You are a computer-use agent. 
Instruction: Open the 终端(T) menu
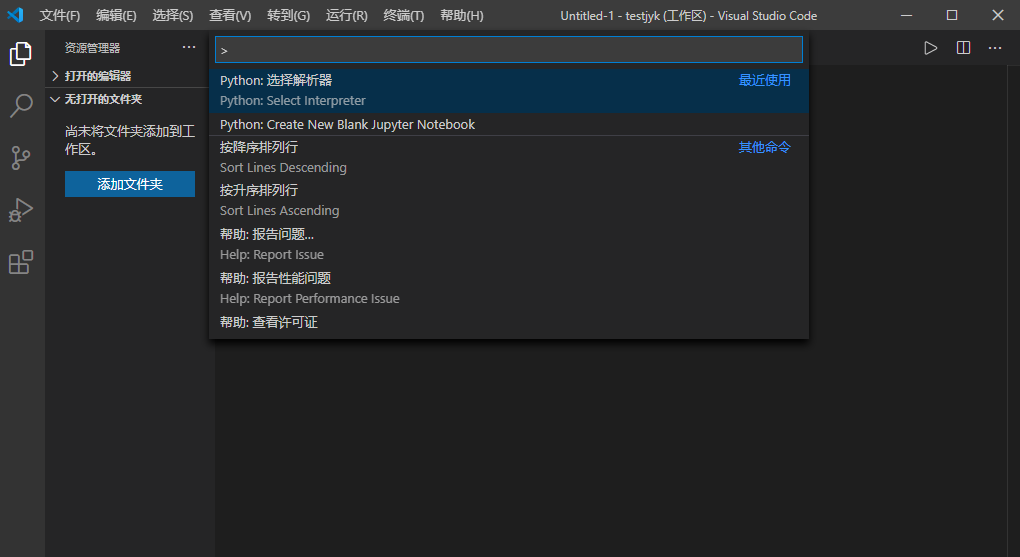point(403,16)
